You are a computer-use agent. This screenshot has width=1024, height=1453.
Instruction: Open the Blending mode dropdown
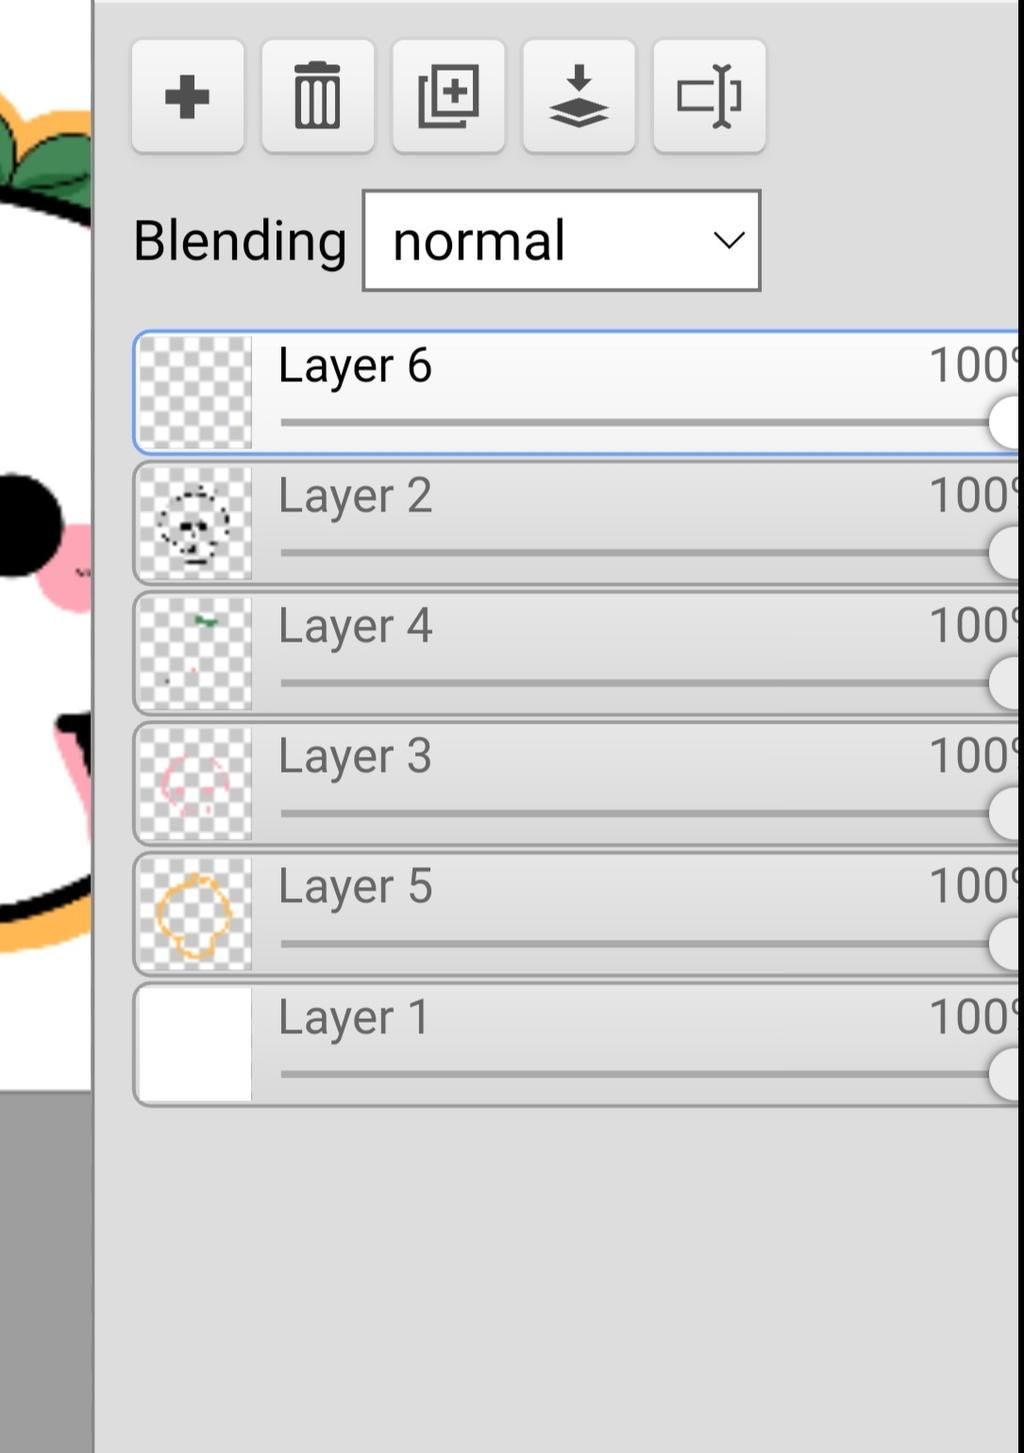560,241
